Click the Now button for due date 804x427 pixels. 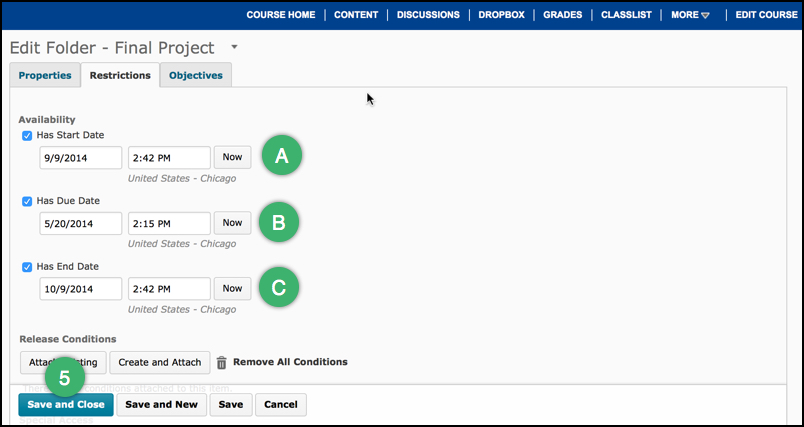pyautogui.click(x=232, y=223)
